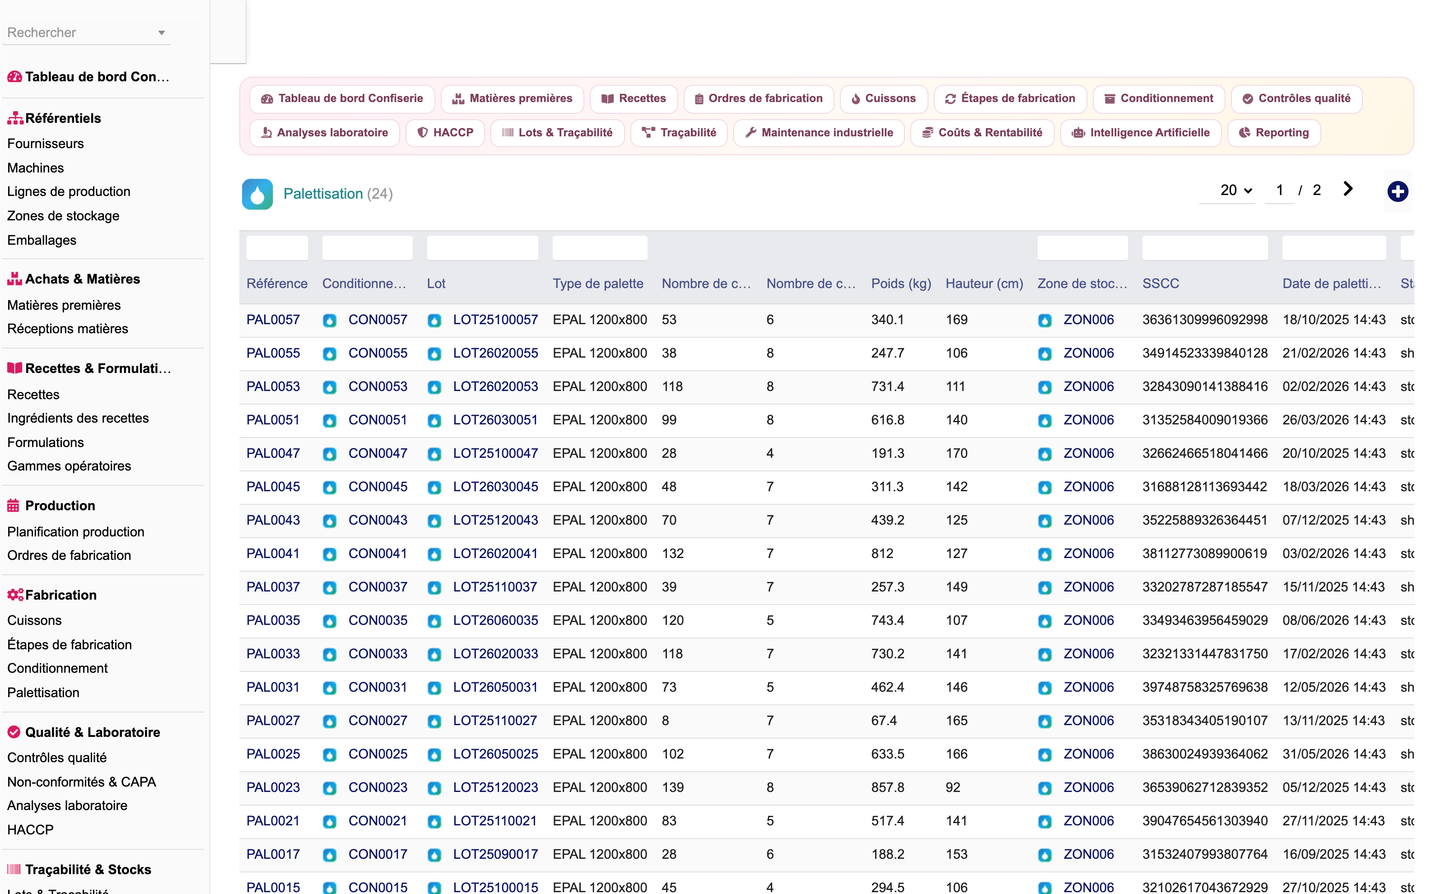Open Planification production in sidebar
Screen dimensions: 1445x894
76,532
